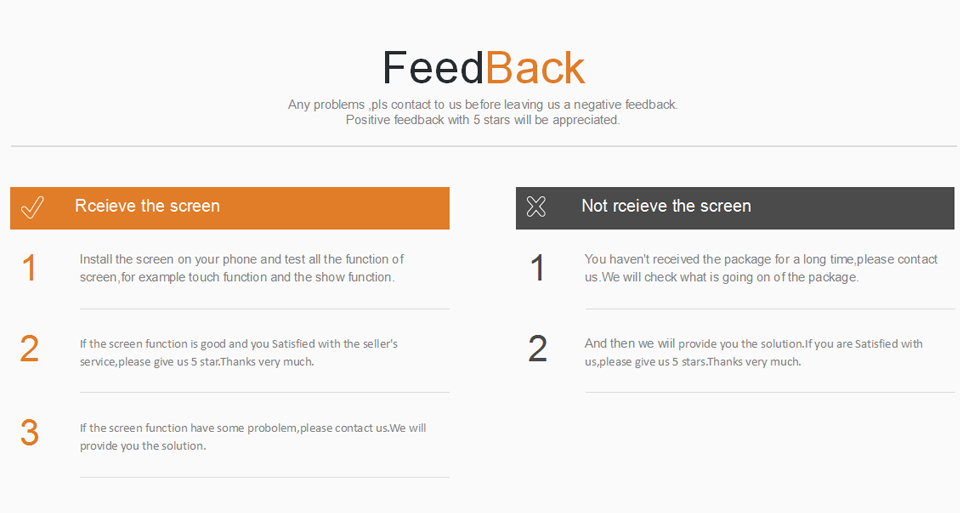
Task: Click the "Positive feedback with 5 stars" line
Action: coord(482,120)
